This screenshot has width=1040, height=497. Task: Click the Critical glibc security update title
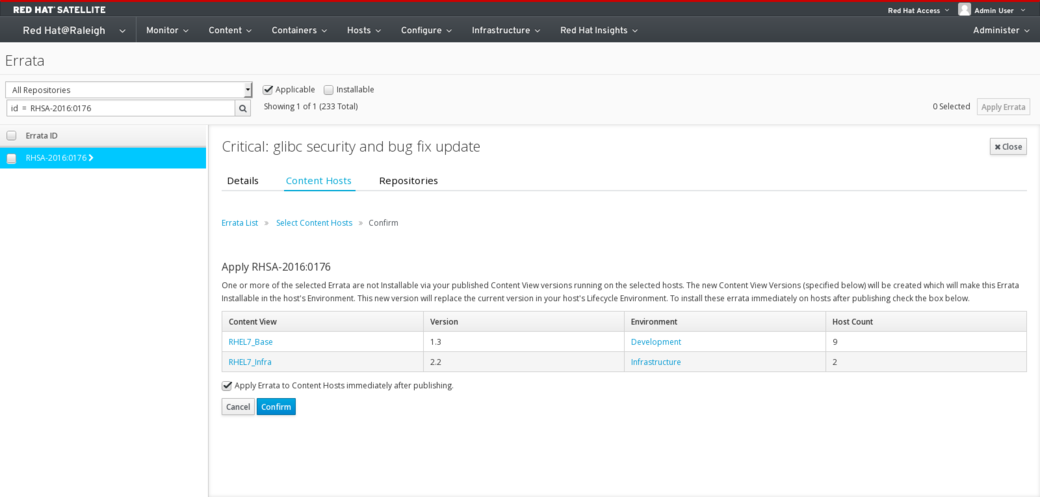[351, 147]
